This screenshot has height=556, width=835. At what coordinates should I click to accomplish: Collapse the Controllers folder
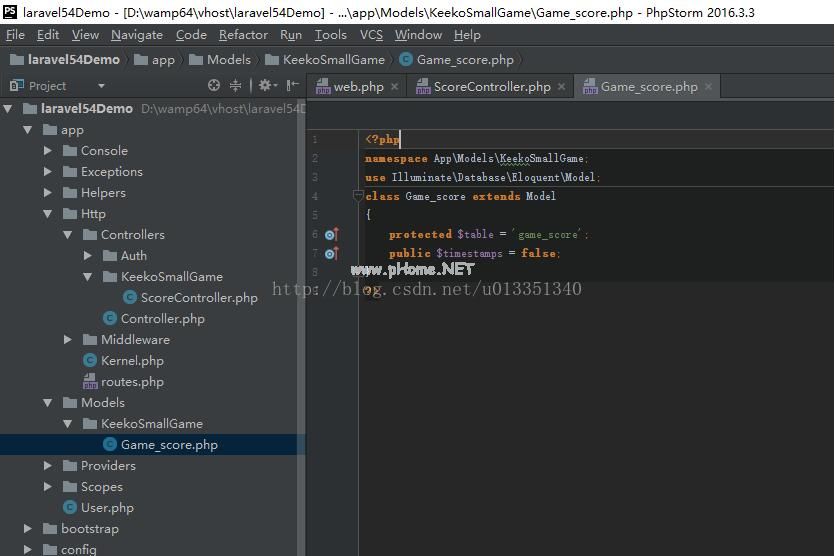tap(68, 234)
